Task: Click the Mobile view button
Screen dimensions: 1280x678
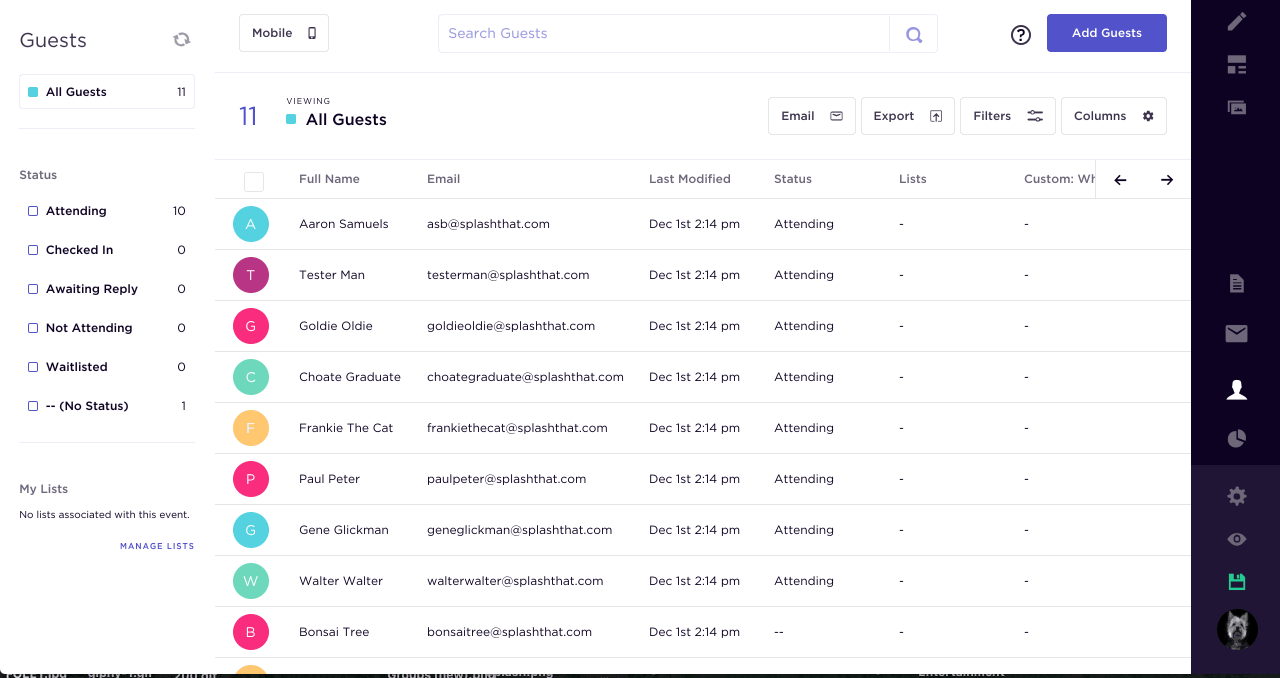Action: click(284, 33)
